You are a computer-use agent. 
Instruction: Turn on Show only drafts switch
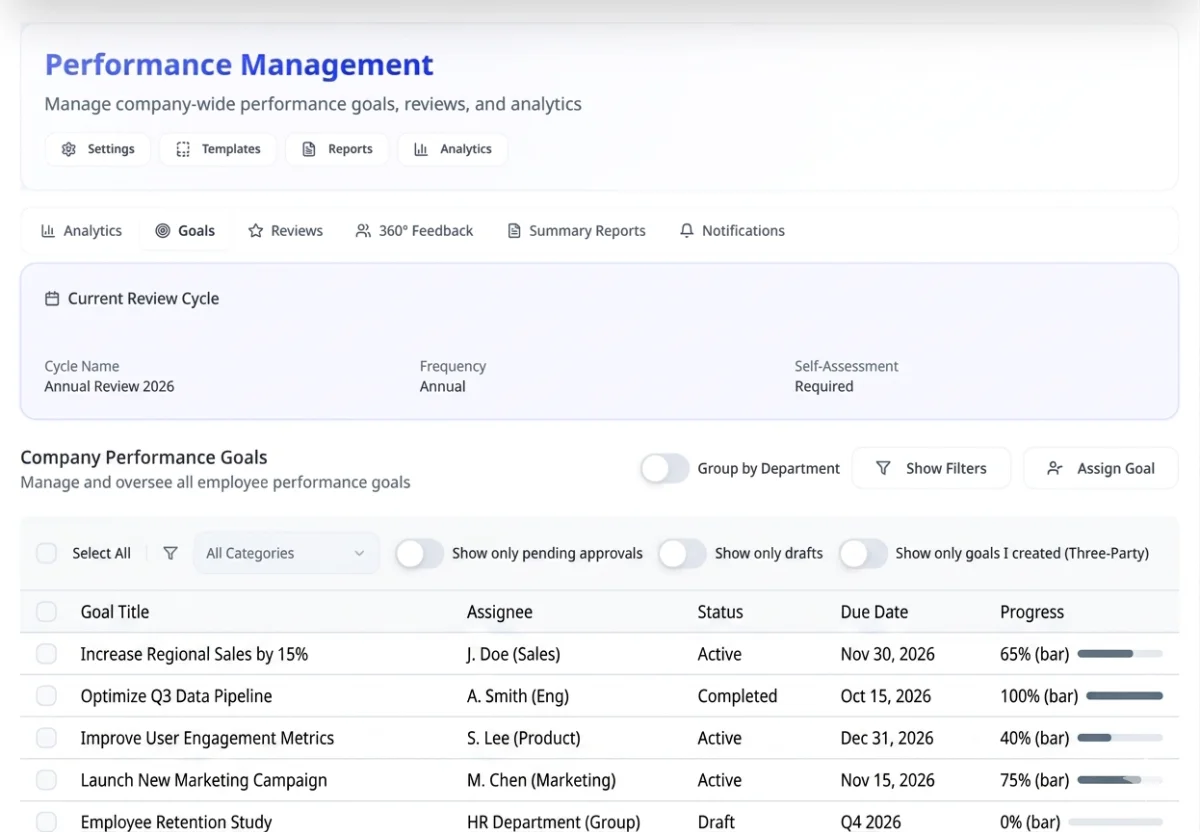coord(682,553)
